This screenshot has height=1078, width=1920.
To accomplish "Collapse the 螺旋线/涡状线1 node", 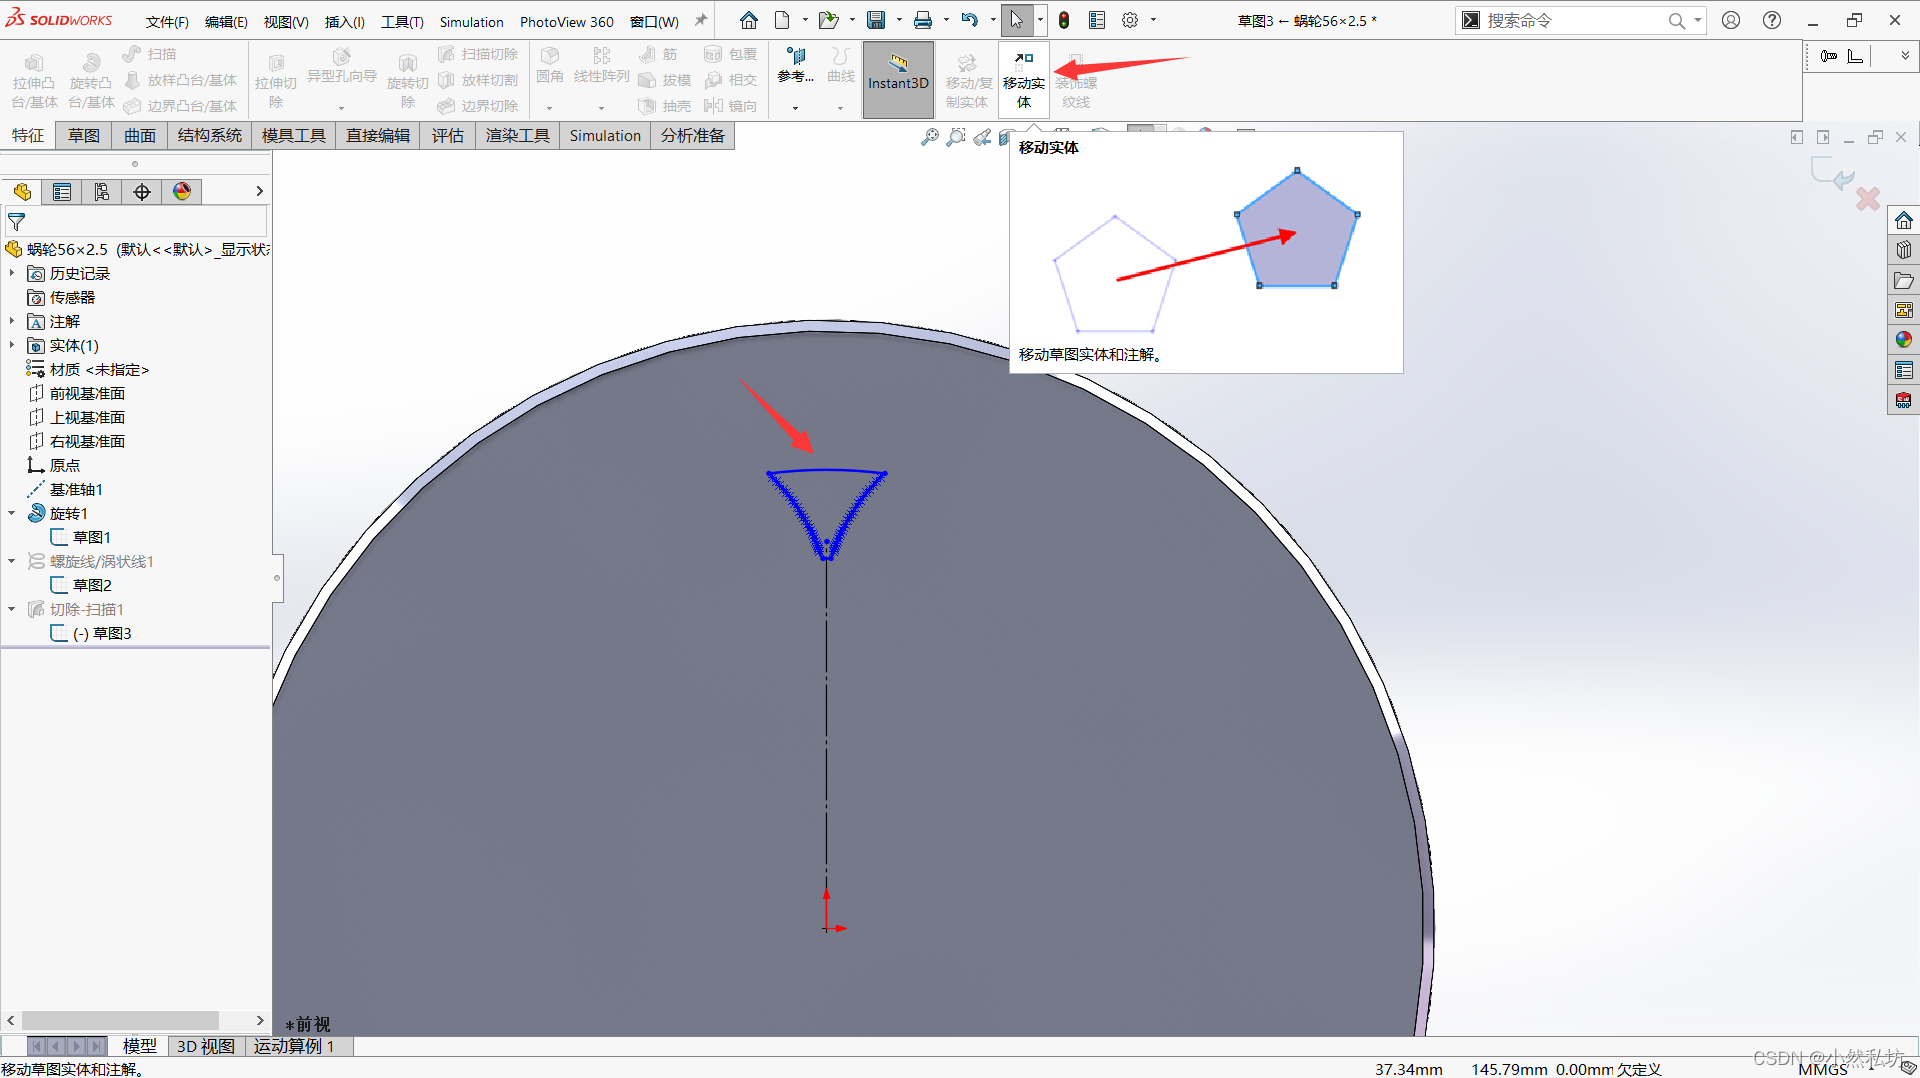I will click(12, 561).
